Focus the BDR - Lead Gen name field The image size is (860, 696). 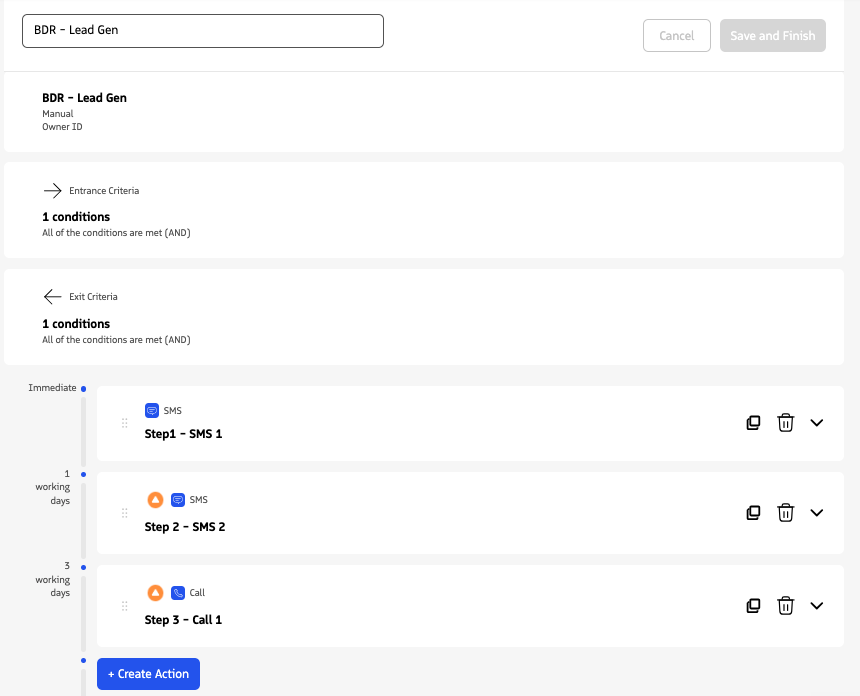[x=203, y=31]
